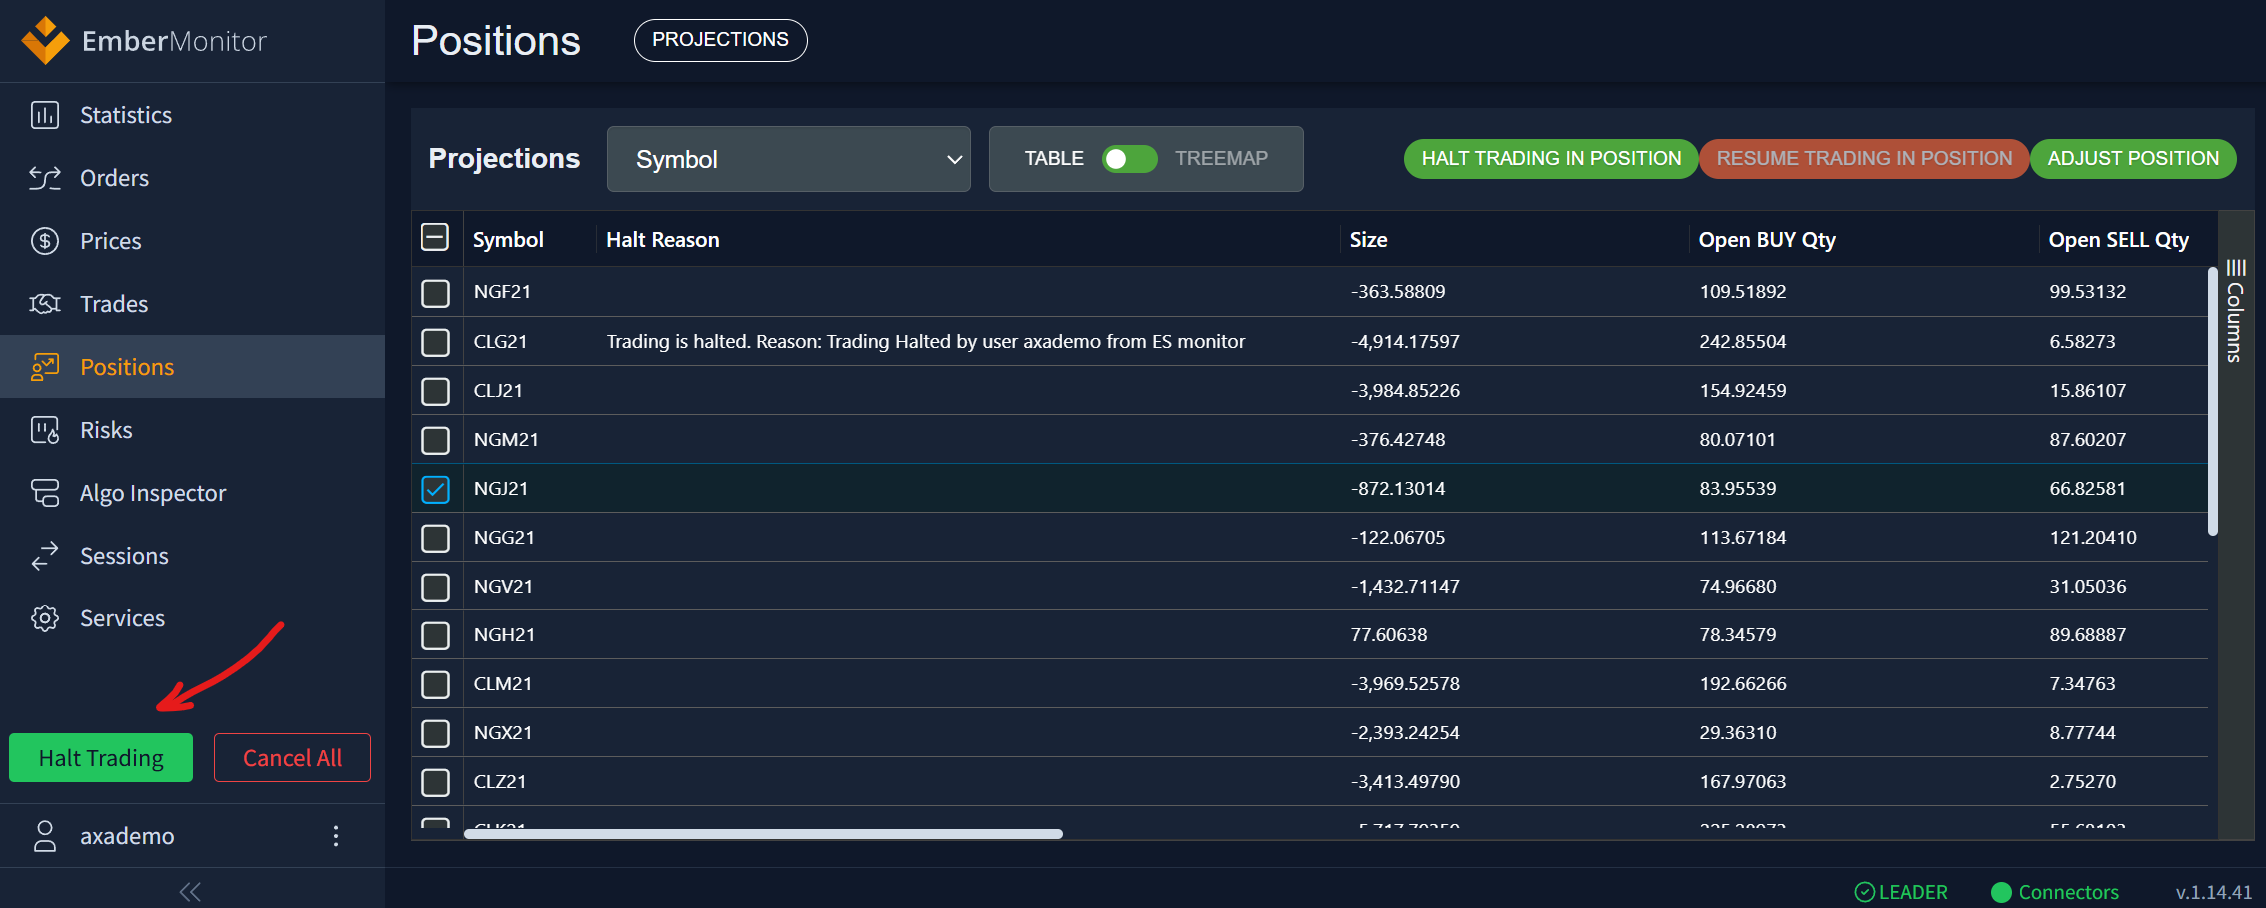Image resolution: width=2266 pixels, height=908 pixels.
Task: Check the NGX21 row checkbox
Action: pyautogui.click(x=435, y=733)
